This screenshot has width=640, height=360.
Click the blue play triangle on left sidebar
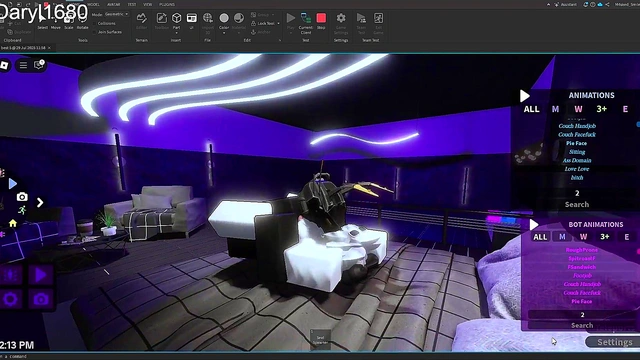tap(13, 184)
